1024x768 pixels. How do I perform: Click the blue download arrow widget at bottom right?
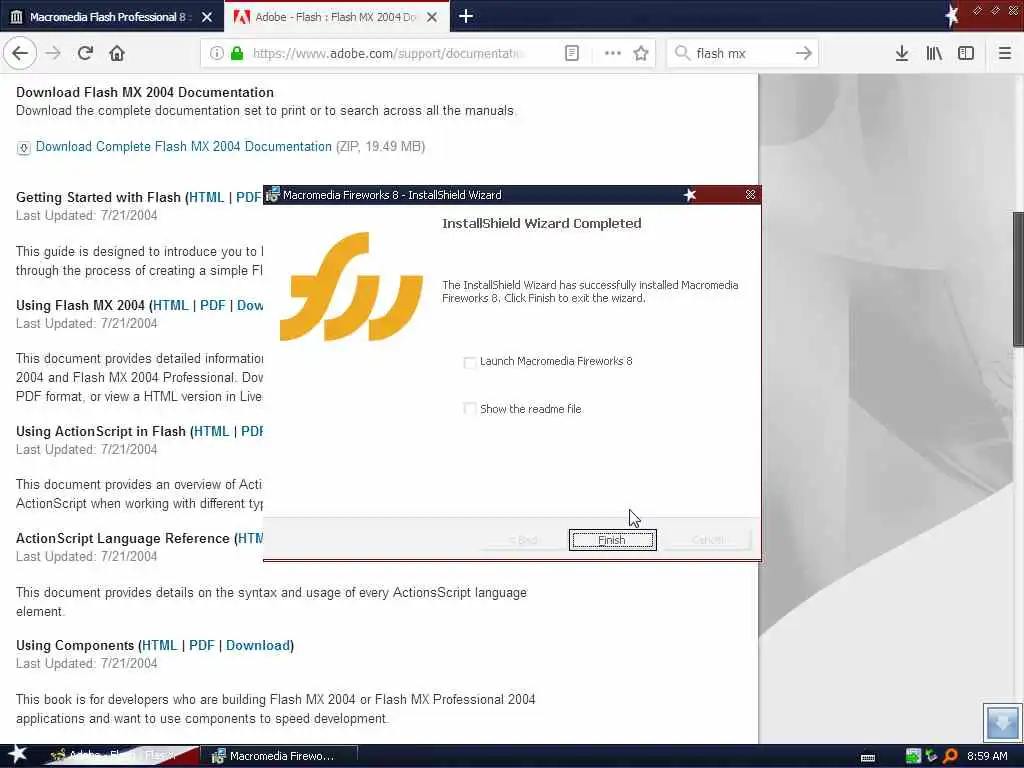pos(1002,722)
